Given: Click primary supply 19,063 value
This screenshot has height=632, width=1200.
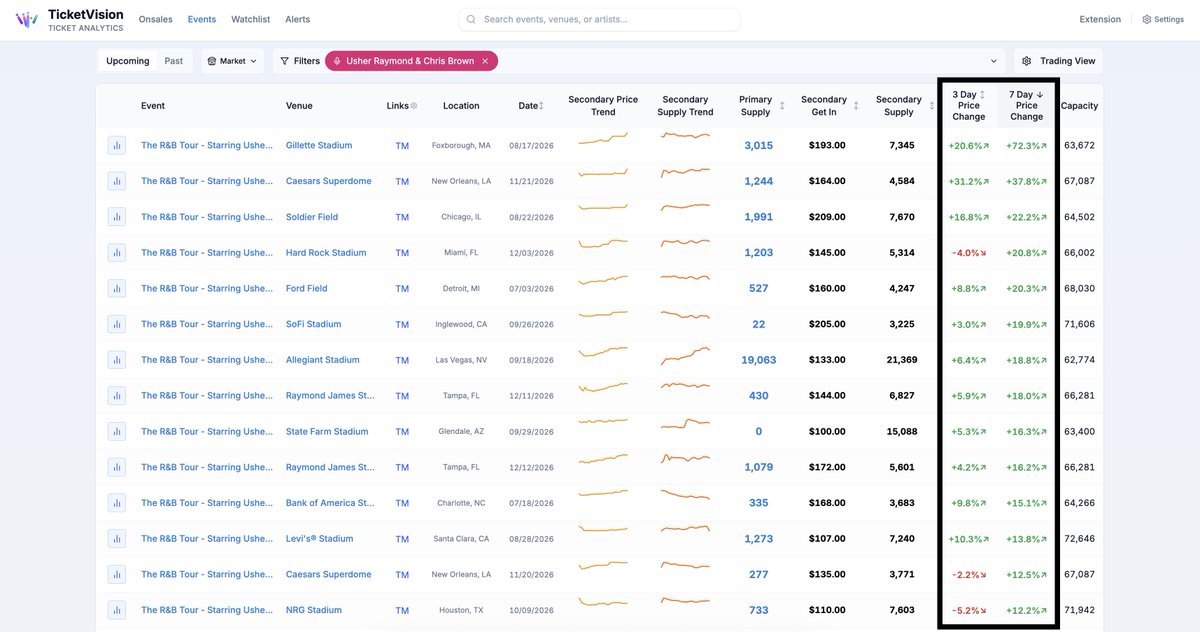Looking at the screenshot, I should pos(759,360).
